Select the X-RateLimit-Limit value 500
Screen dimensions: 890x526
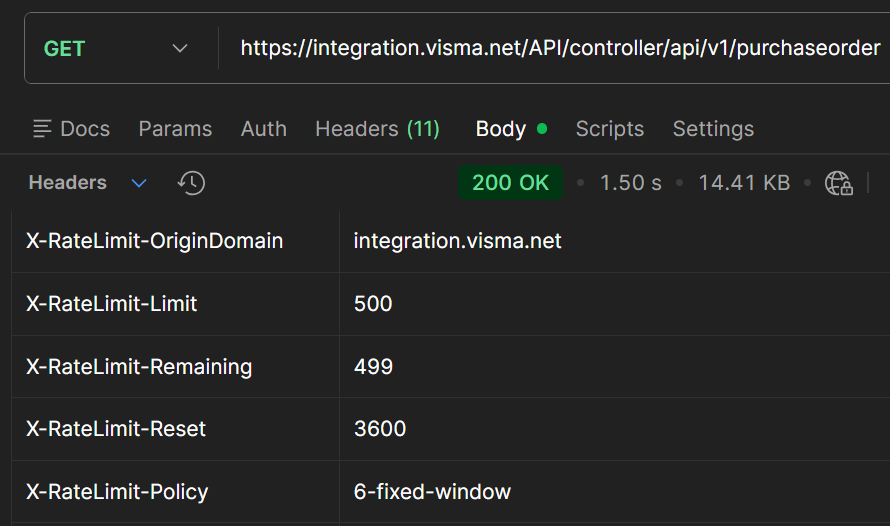click(373, 304)
